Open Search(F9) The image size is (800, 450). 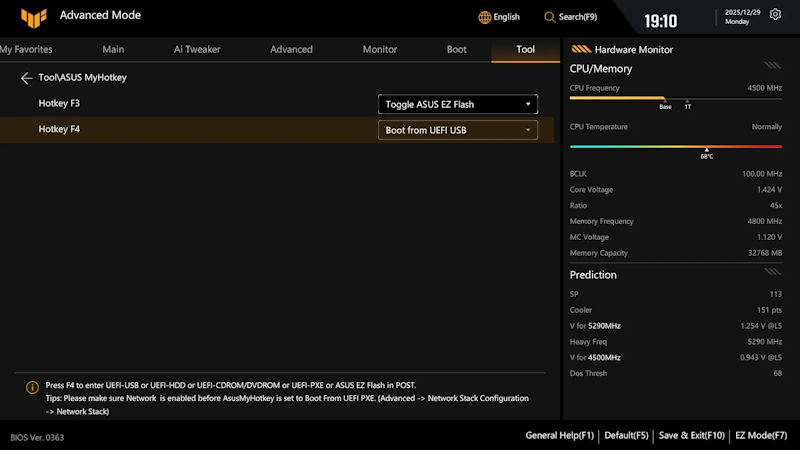pyautogui.click(x=578, y=17)
